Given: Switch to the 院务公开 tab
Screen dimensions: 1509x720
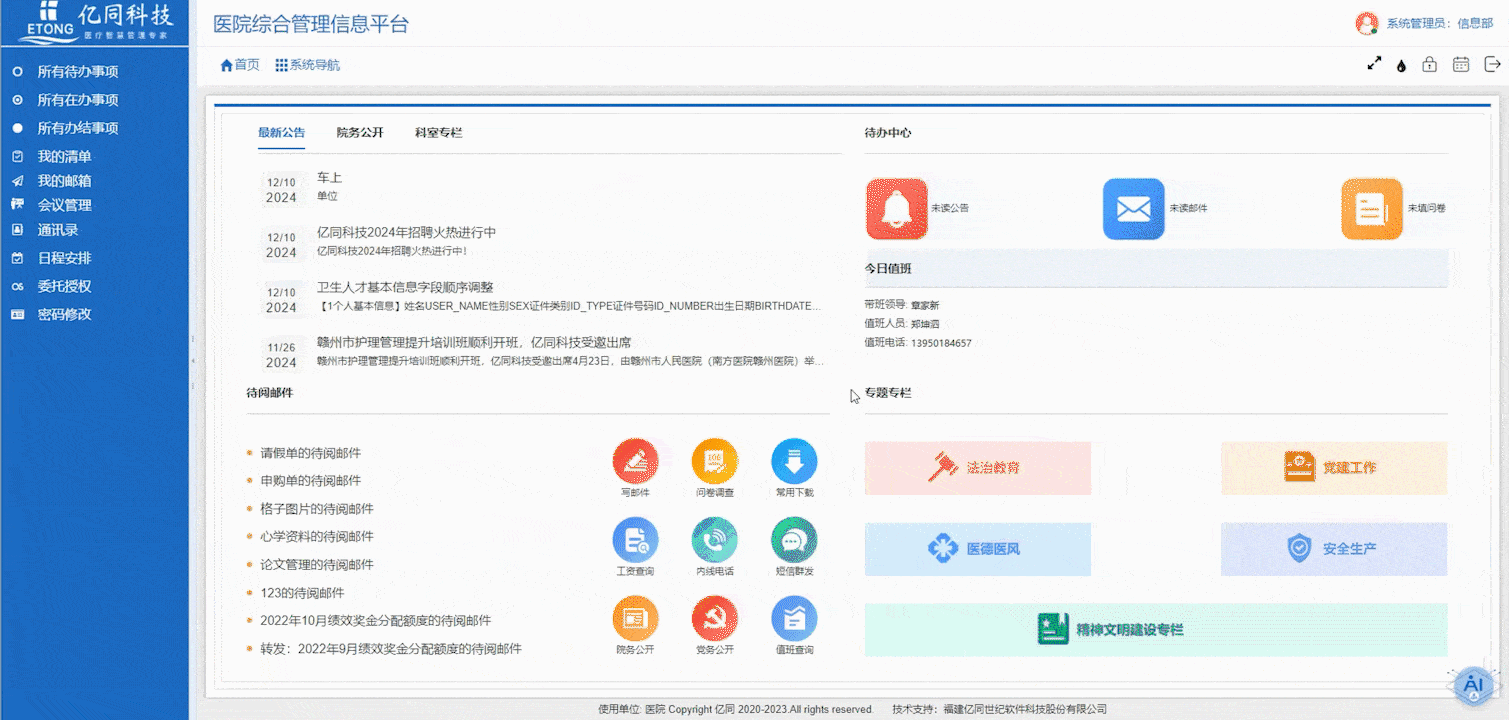Looking at the screenshot, I should pyautogui.click(x=360, y=132).
